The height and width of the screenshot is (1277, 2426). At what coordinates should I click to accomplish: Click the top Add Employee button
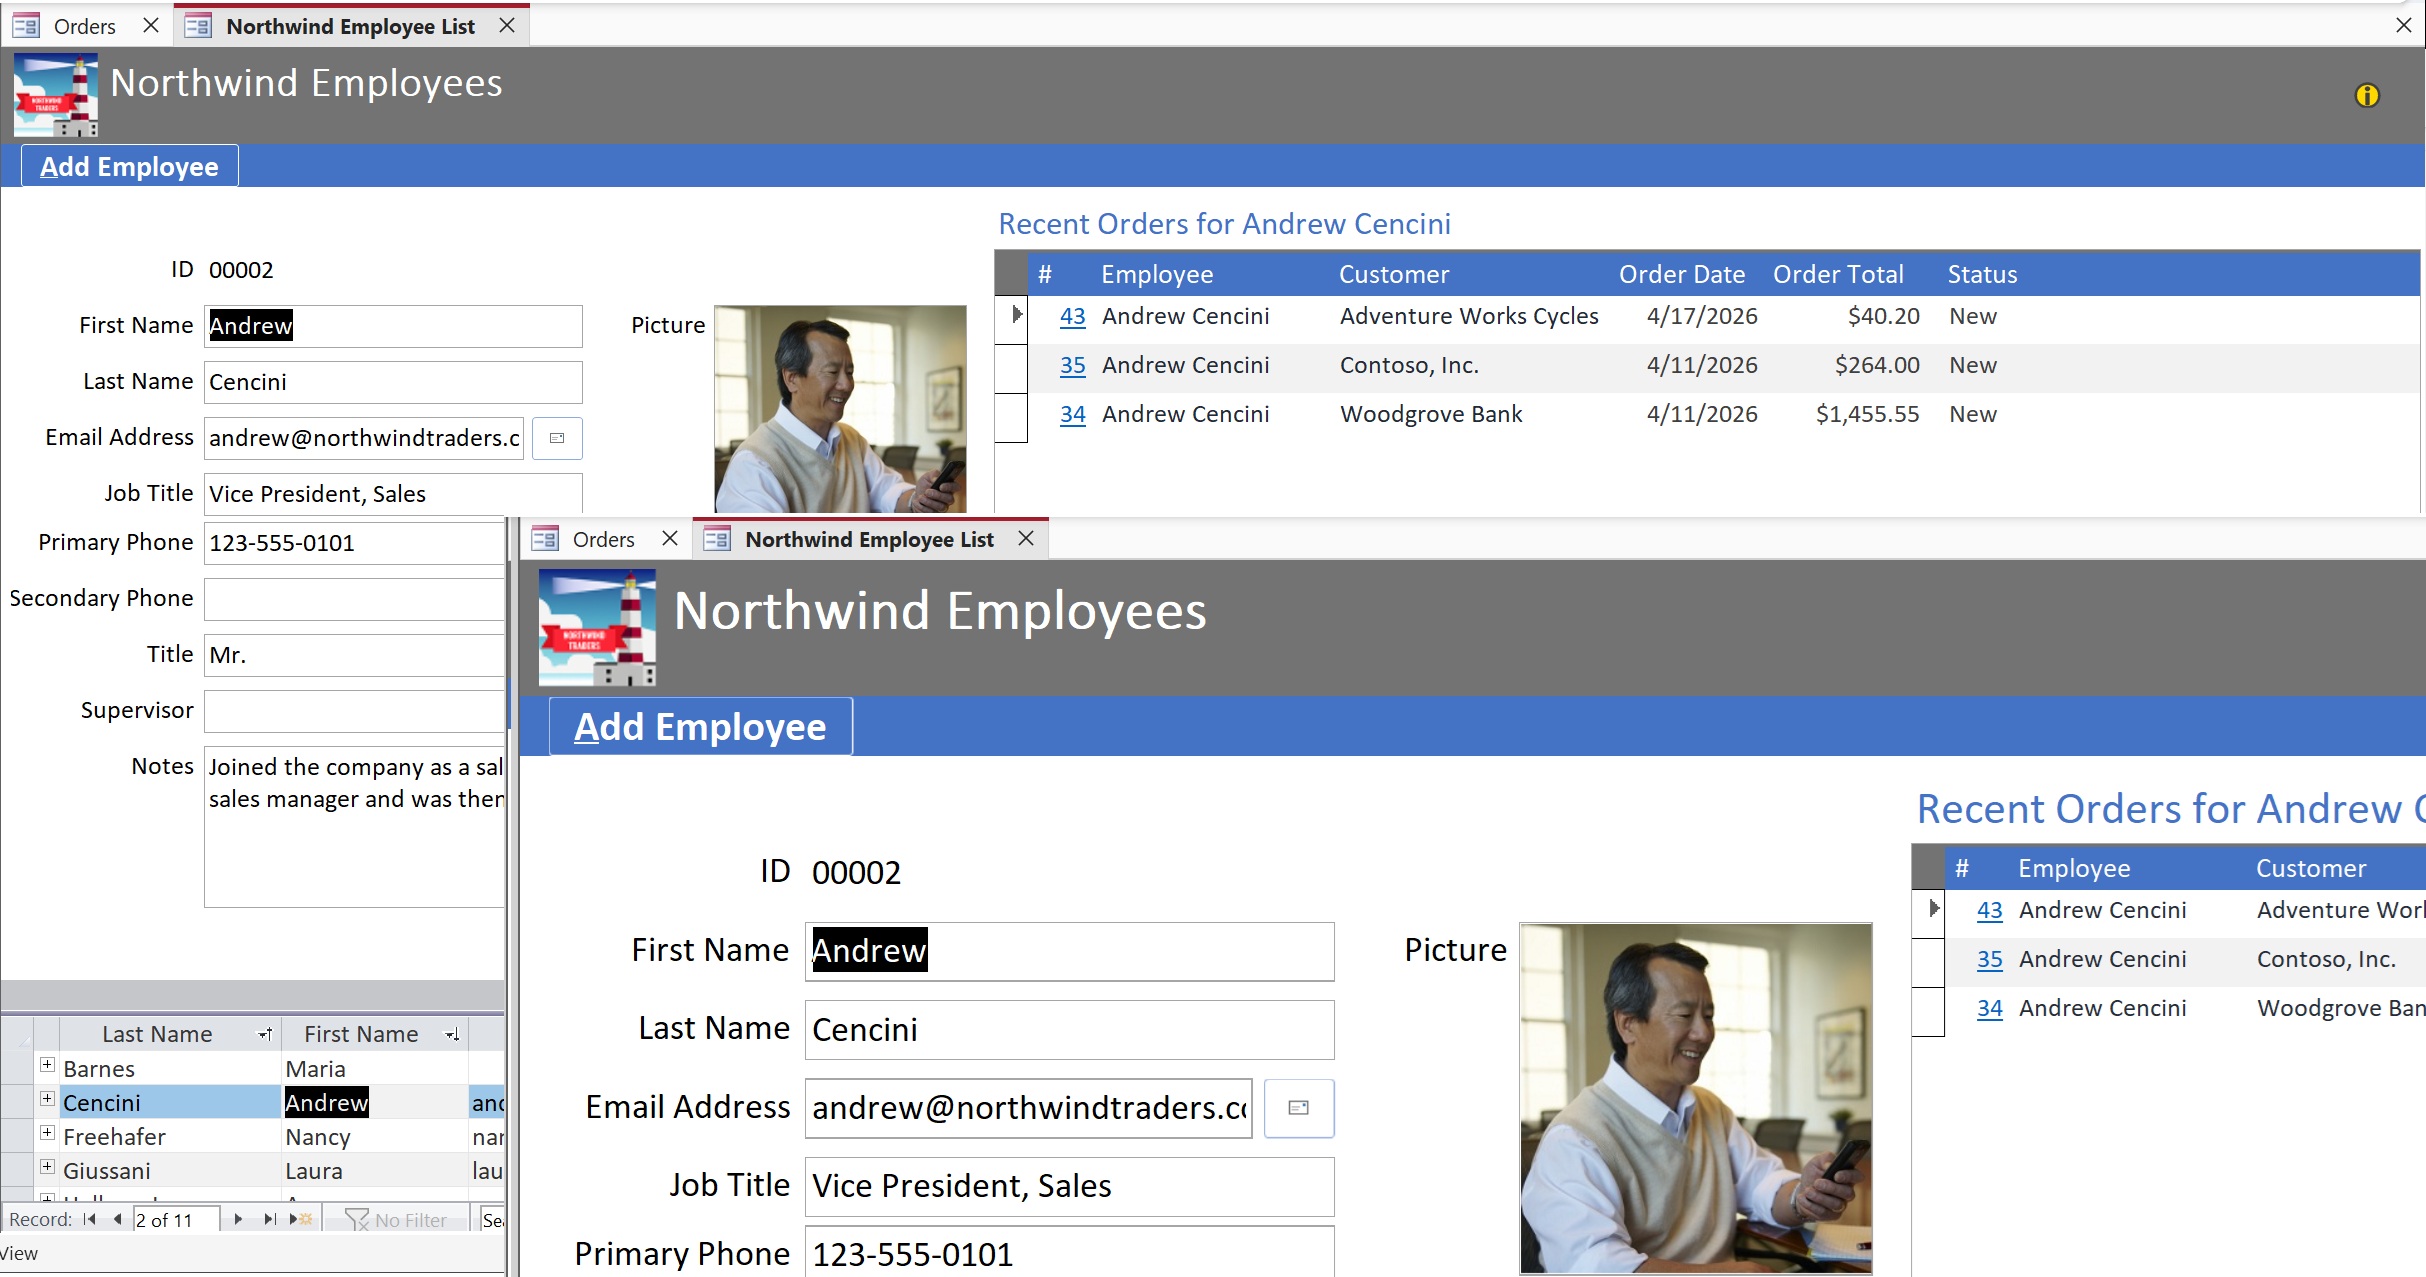pyautogui.click(x=129, y=166)
